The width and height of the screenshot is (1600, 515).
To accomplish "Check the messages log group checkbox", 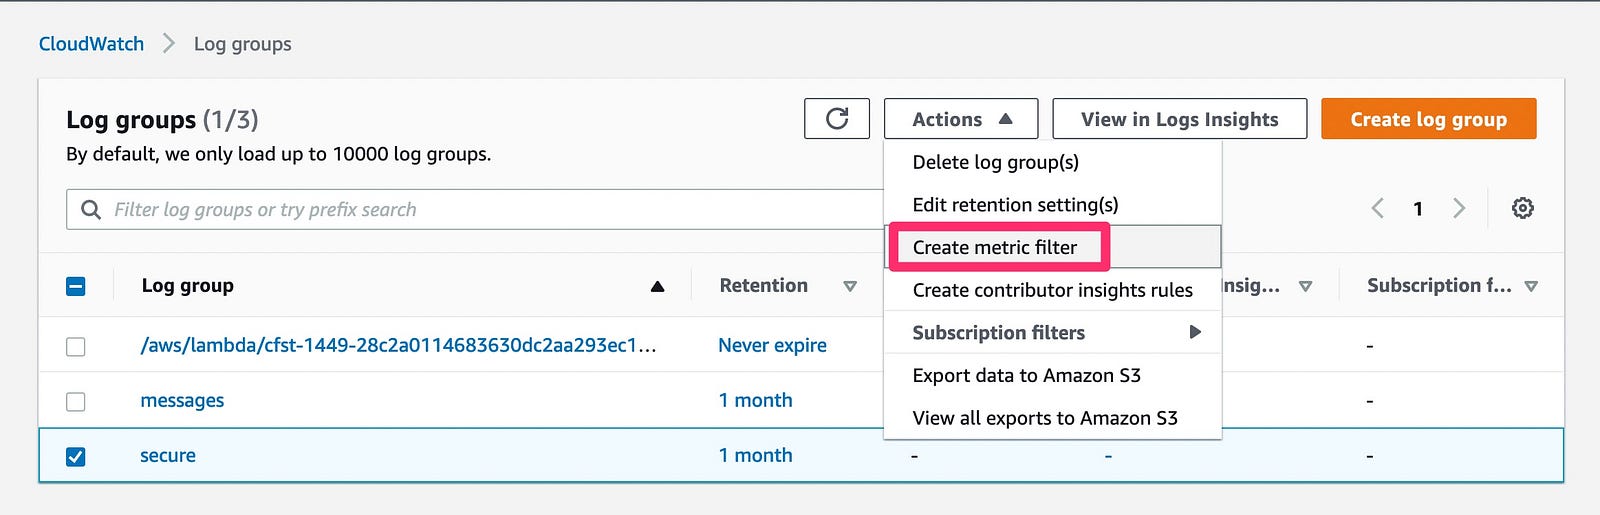I will coord(76,401).
